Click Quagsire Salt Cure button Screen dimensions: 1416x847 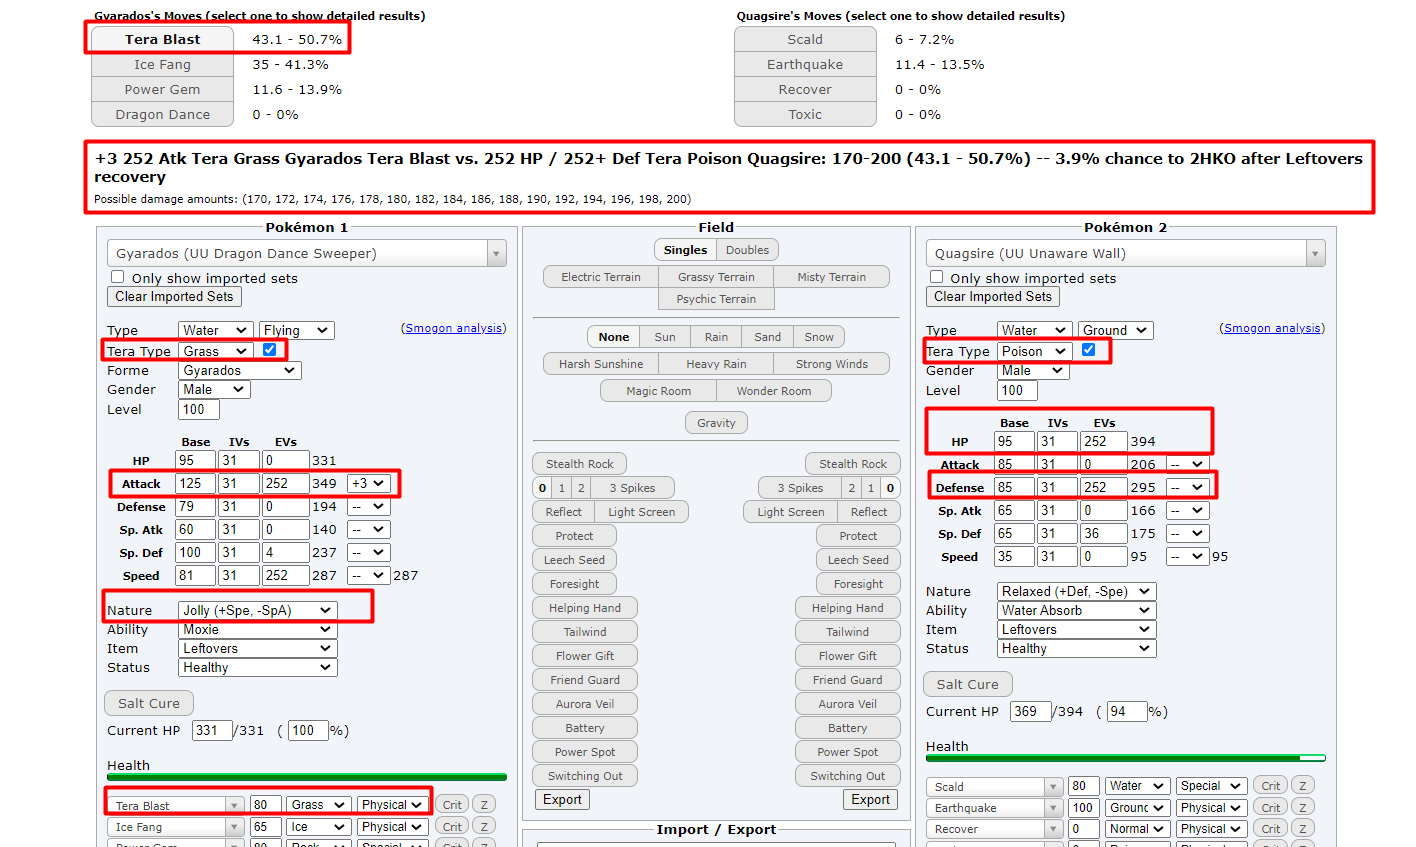pyautogui.click(x=968, y=684)
